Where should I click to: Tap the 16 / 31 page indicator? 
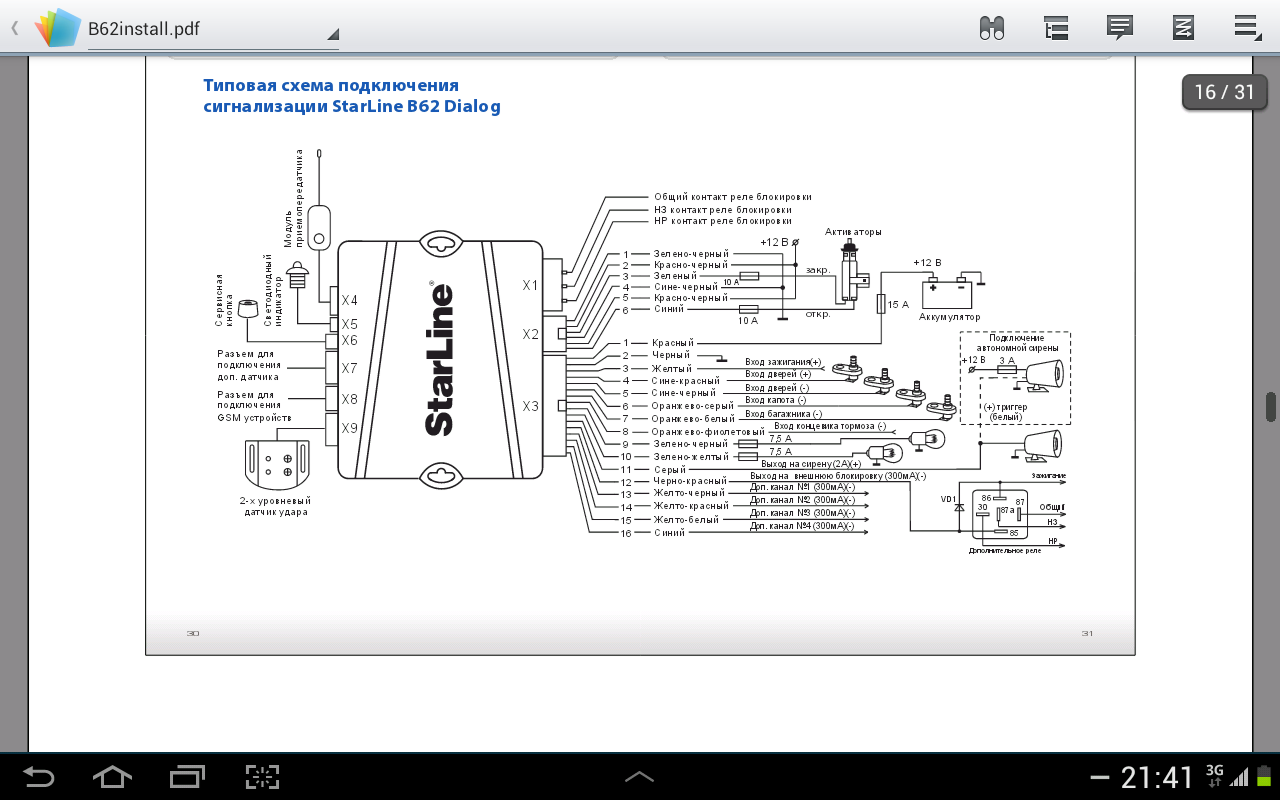[x=1224, y=92]
